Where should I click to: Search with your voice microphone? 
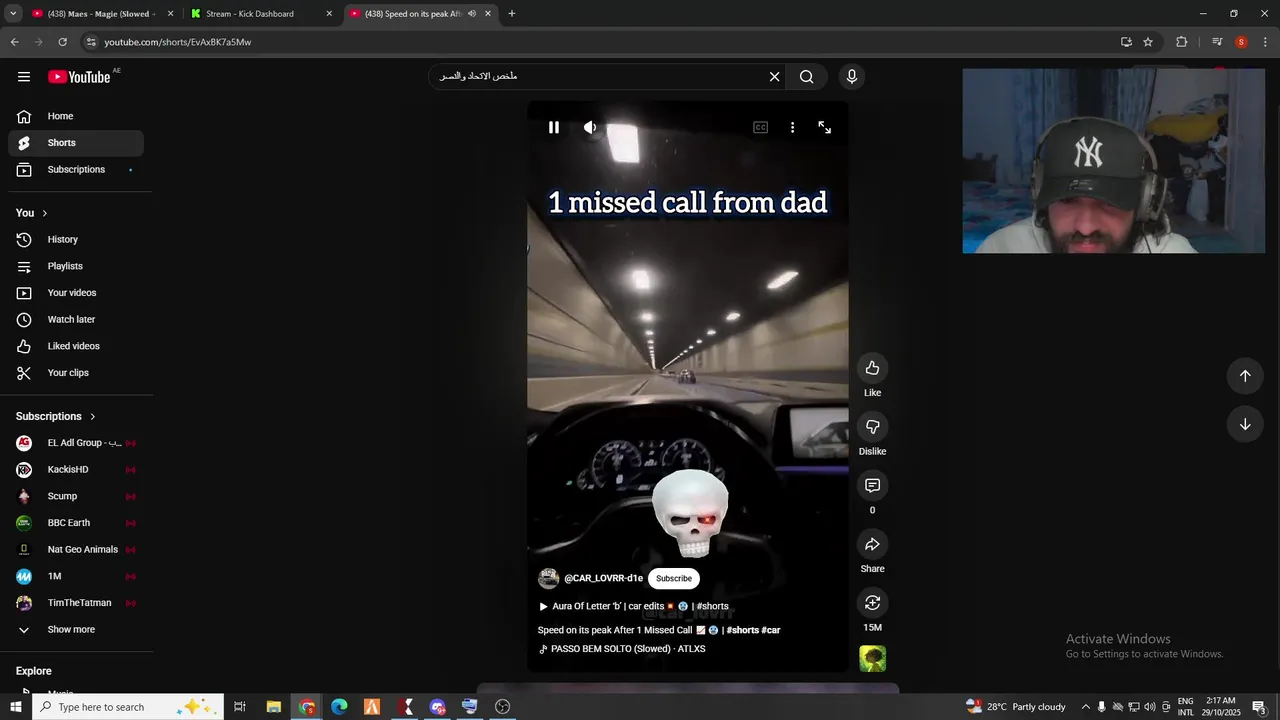(852, 77)
